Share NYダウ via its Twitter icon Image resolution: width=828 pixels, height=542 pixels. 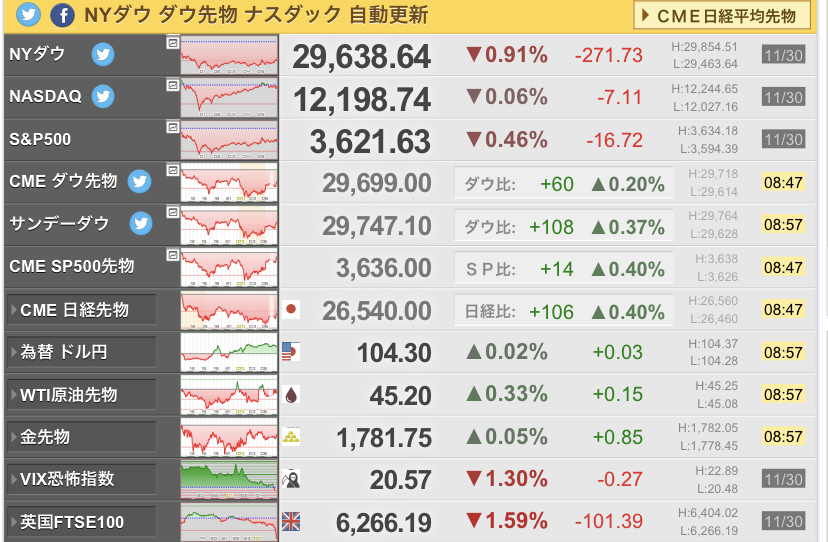point(103,54)
